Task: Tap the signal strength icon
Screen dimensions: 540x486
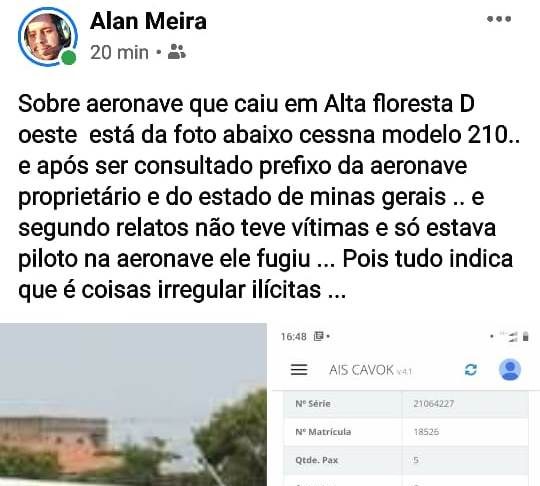Action: tap(512, 337)
